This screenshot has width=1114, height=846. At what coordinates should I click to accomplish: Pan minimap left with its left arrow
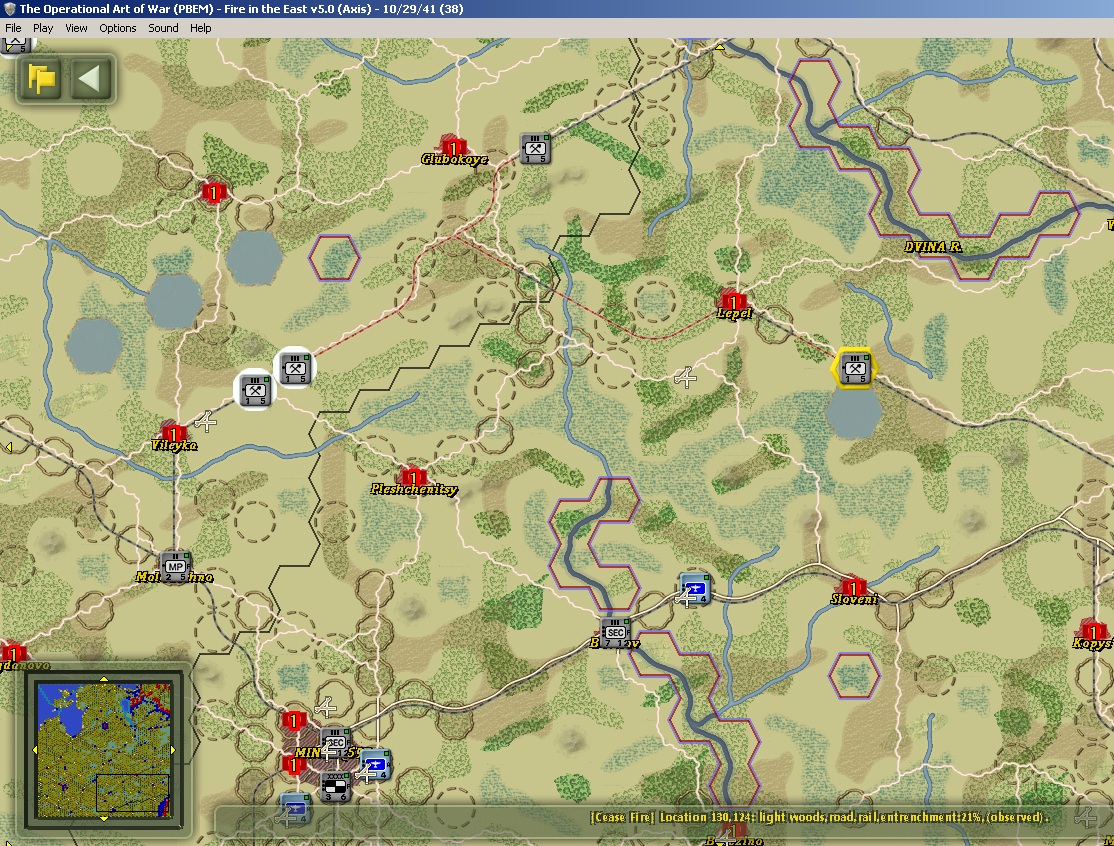[x=35, y=749]
